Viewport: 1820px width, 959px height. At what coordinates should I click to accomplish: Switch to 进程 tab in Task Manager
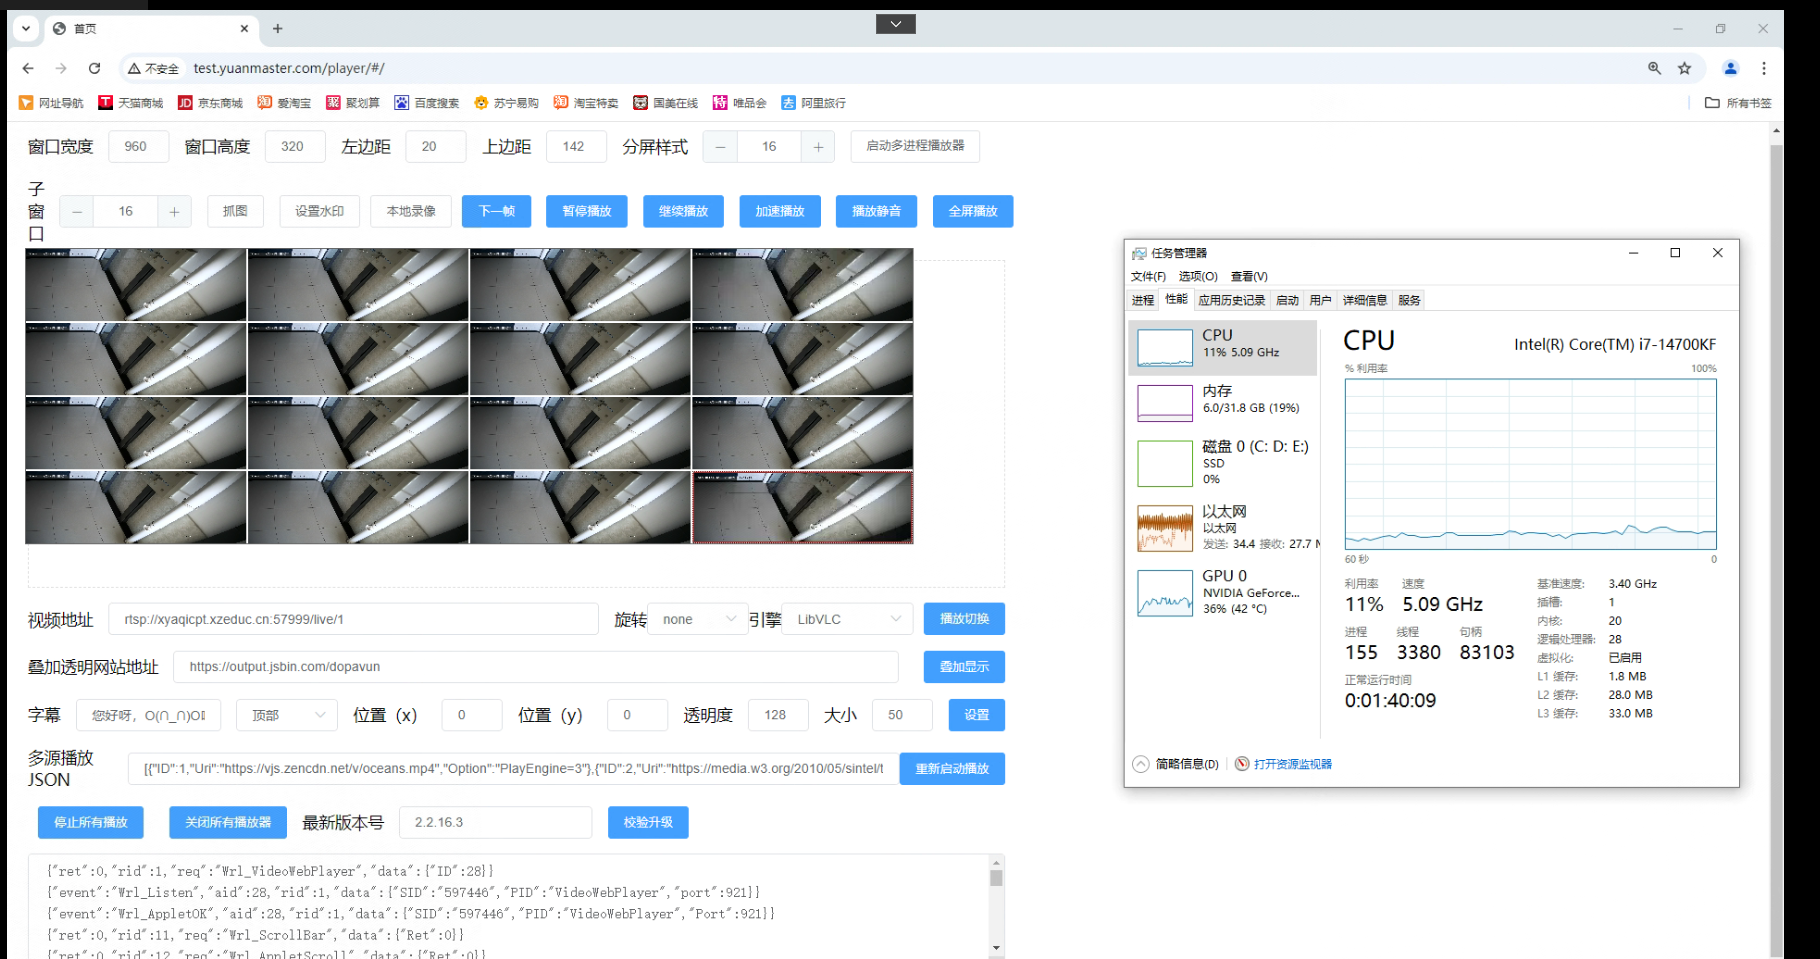(x=1143, y=300)
